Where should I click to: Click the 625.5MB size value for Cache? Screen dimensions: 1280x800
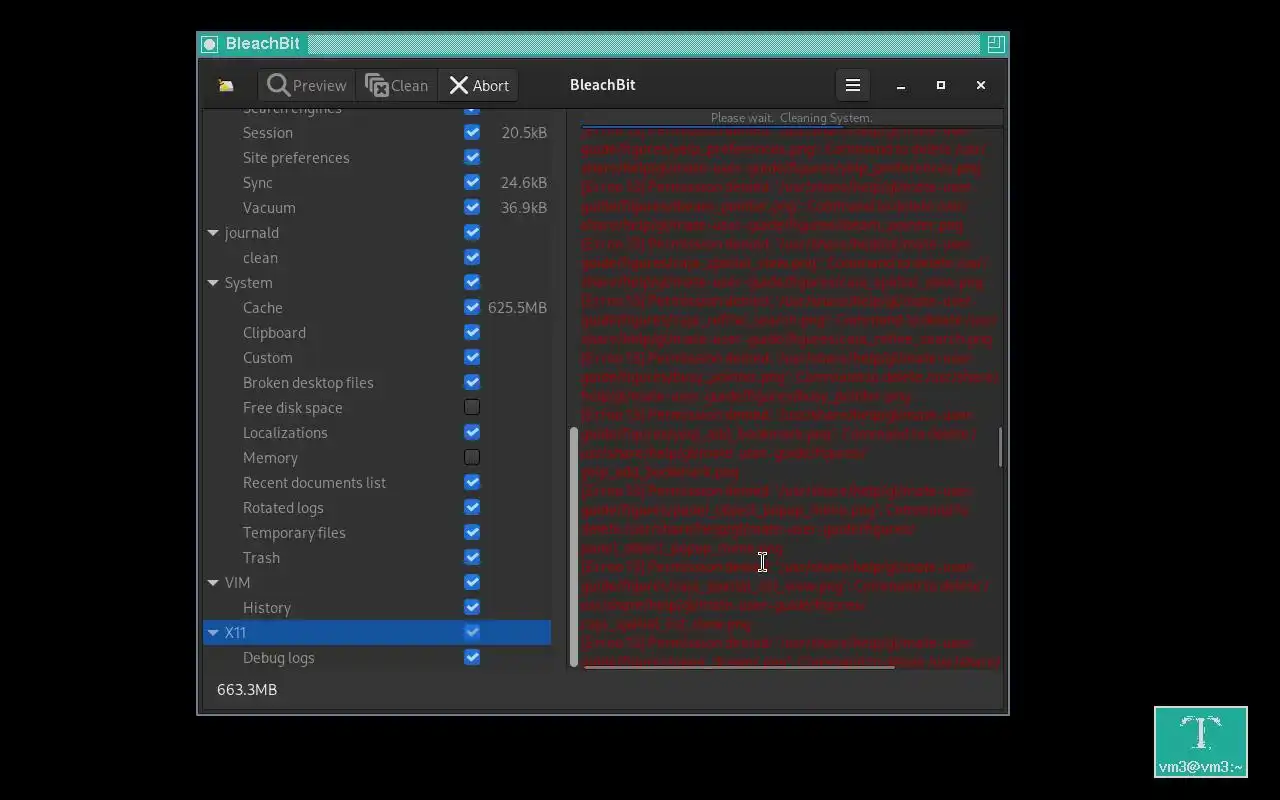pyautogui.click(x=517, y=308)
